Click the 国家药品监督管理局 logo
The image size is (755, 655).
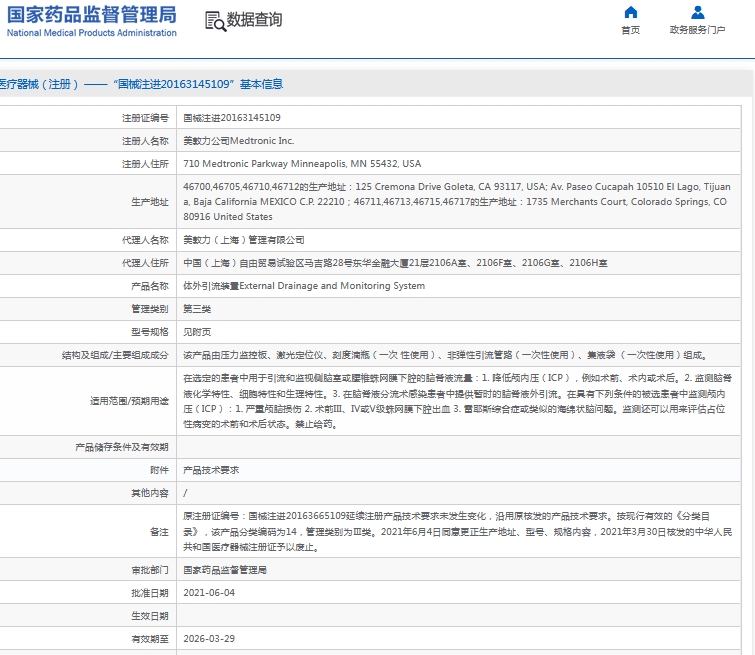point(91,15)
